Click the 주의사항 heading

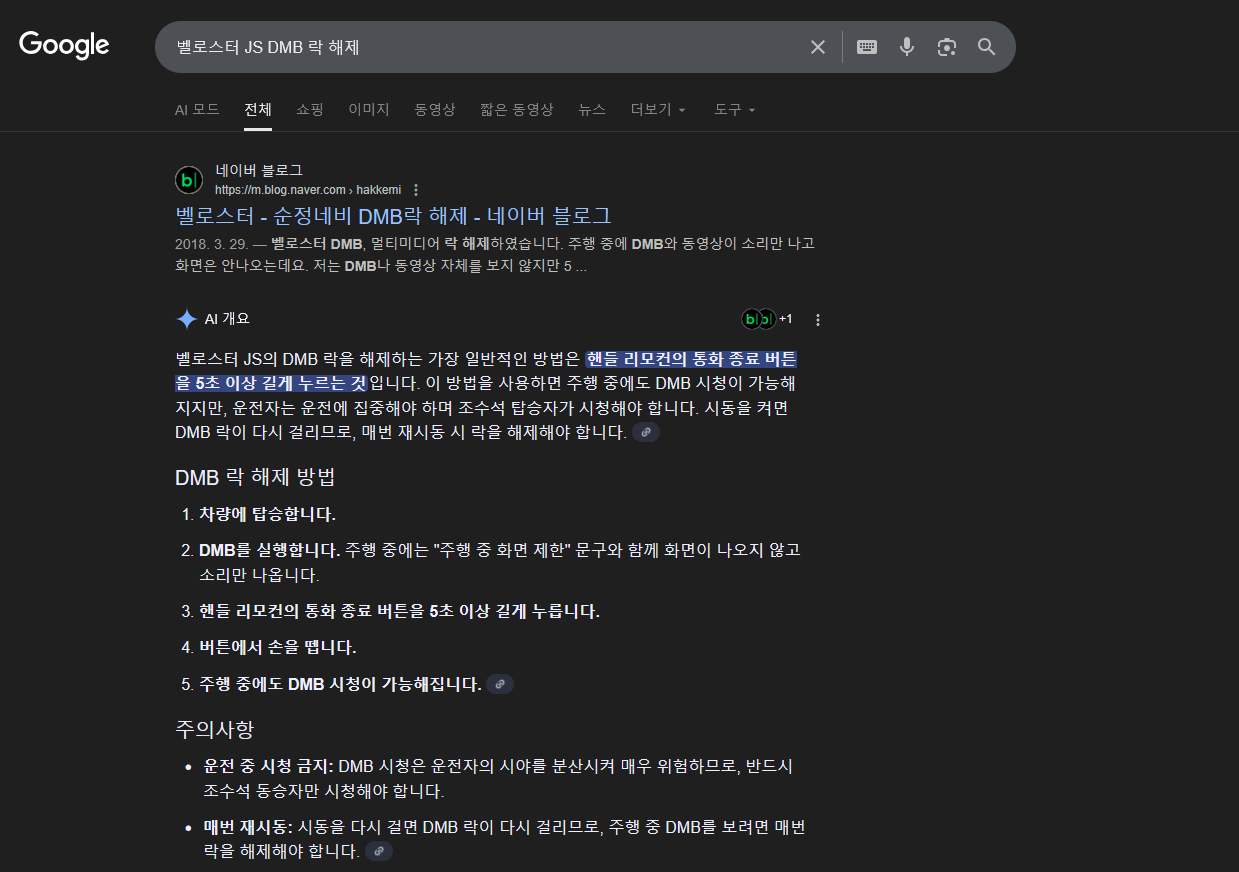[x=214, y=728]
